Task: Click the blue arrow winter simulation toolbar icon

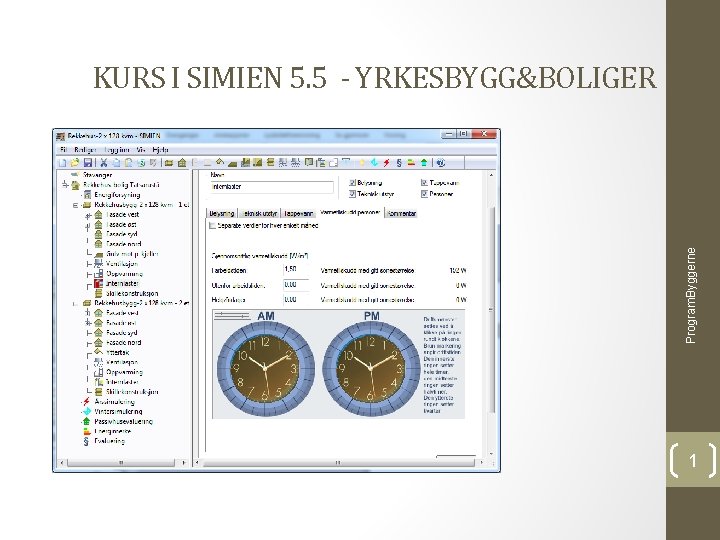Action: point(374,163)
